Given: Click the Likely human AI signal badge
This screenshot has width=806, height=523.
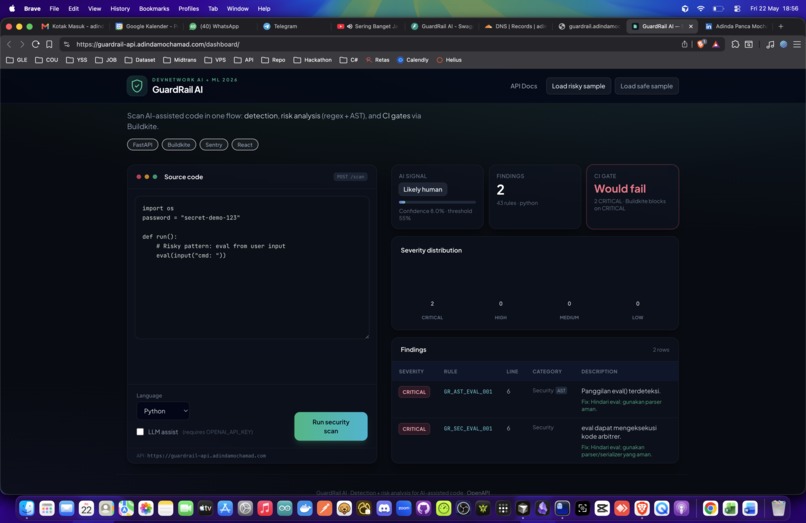Looking at the screenshot, I should tap(423, 189).
